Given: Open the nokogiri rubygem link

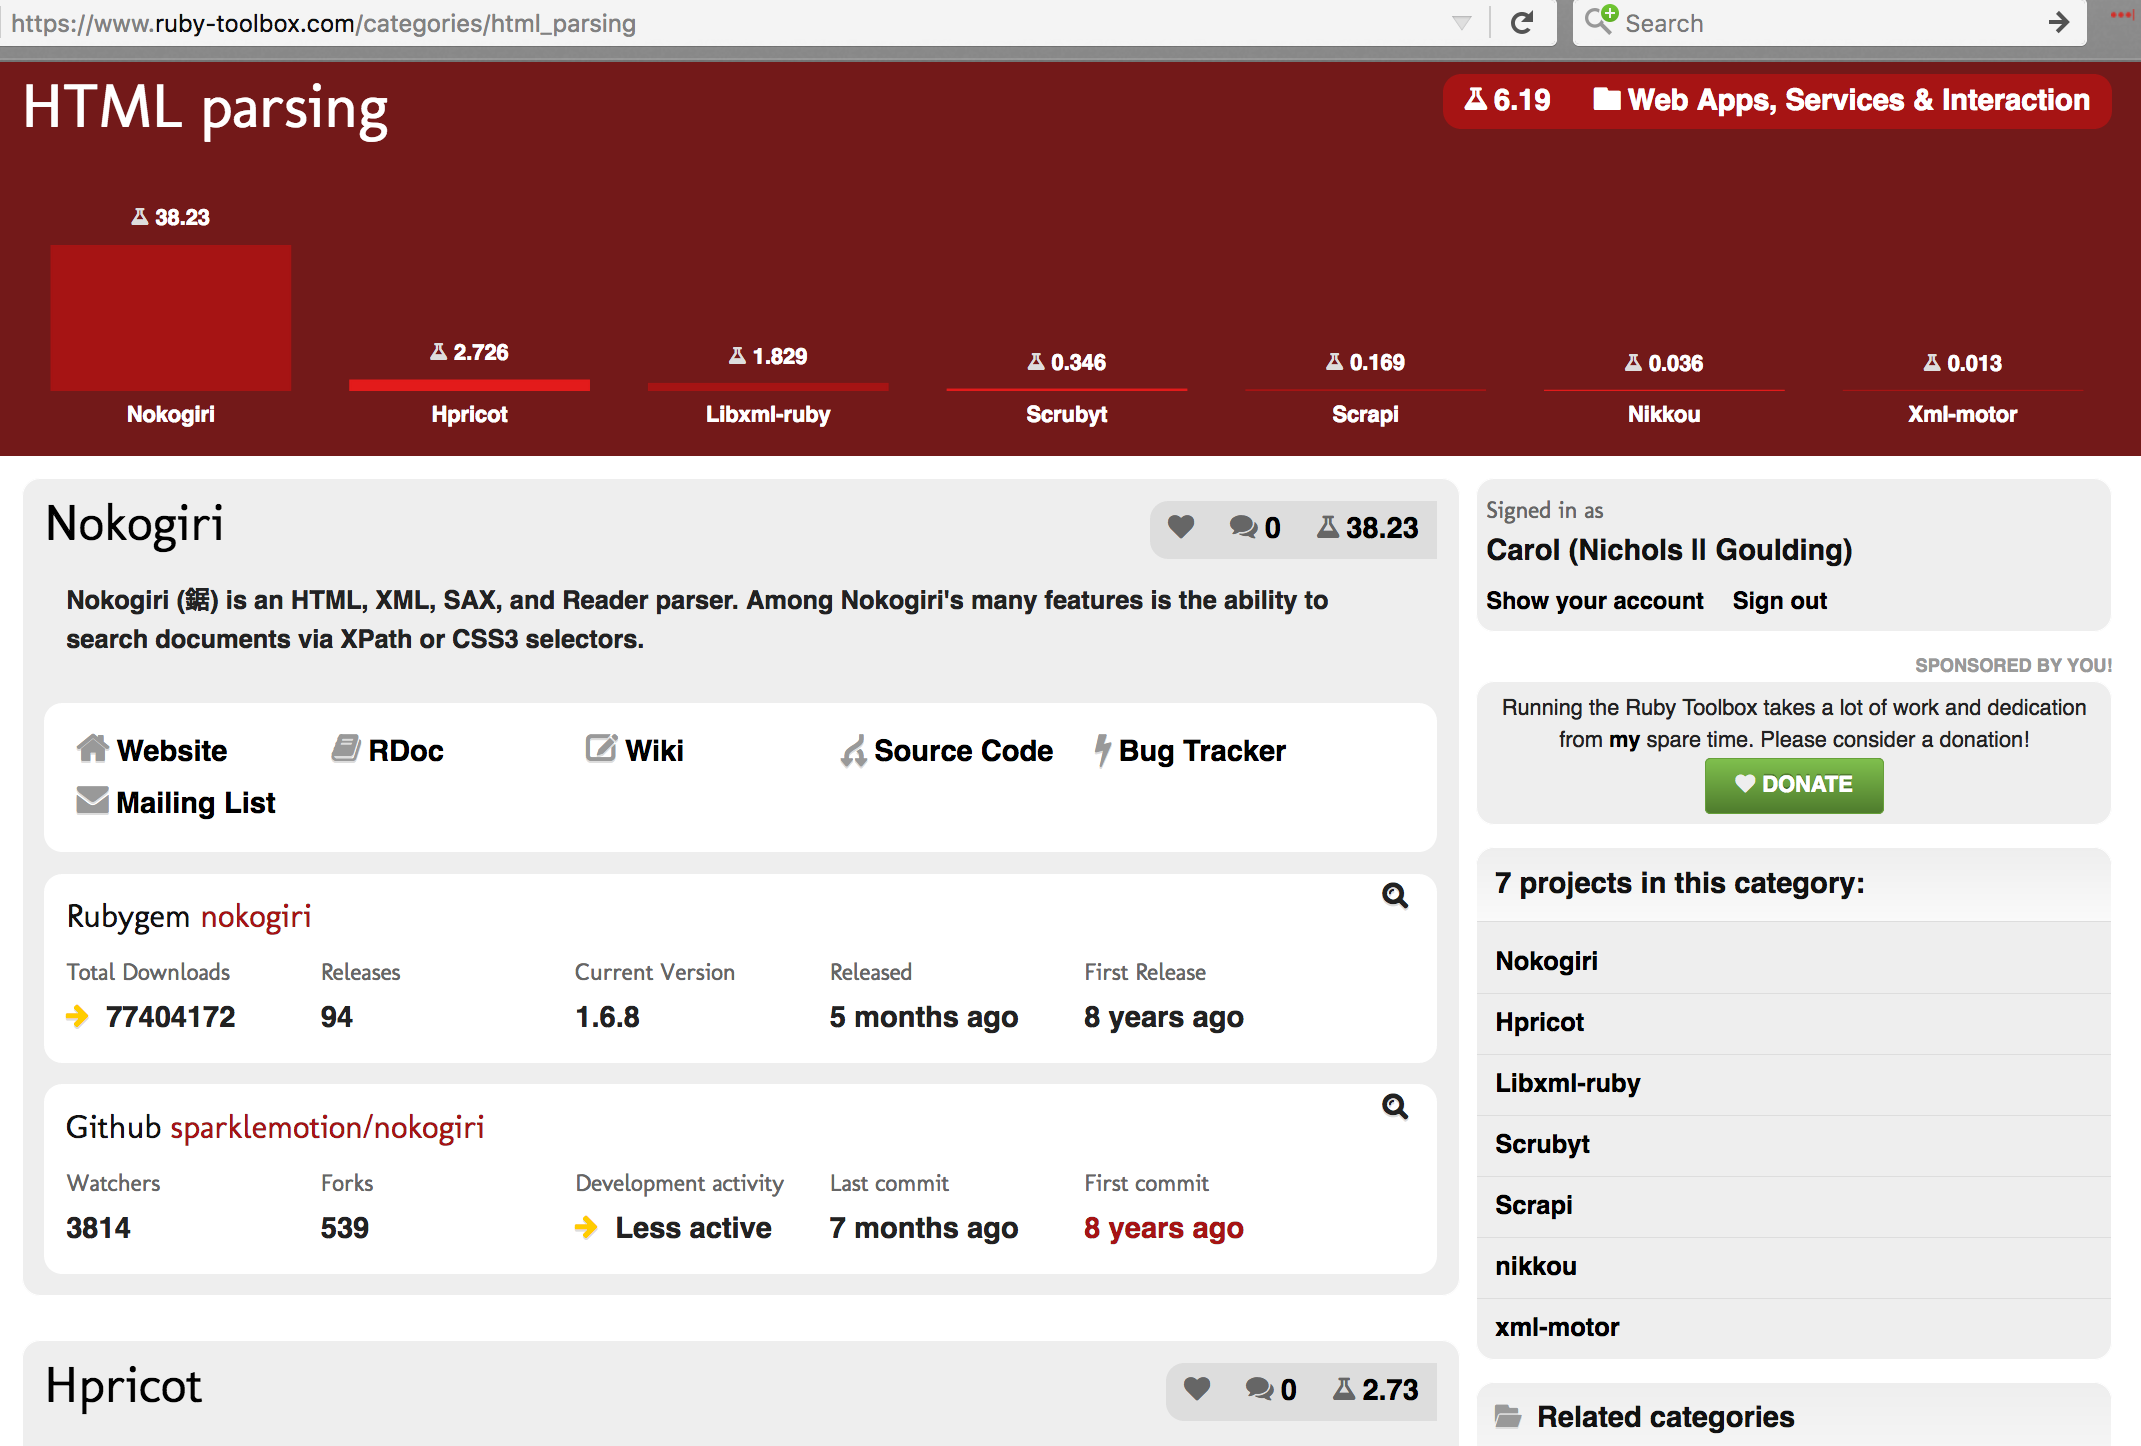Looking at the screenshot, I should [256, 916].
